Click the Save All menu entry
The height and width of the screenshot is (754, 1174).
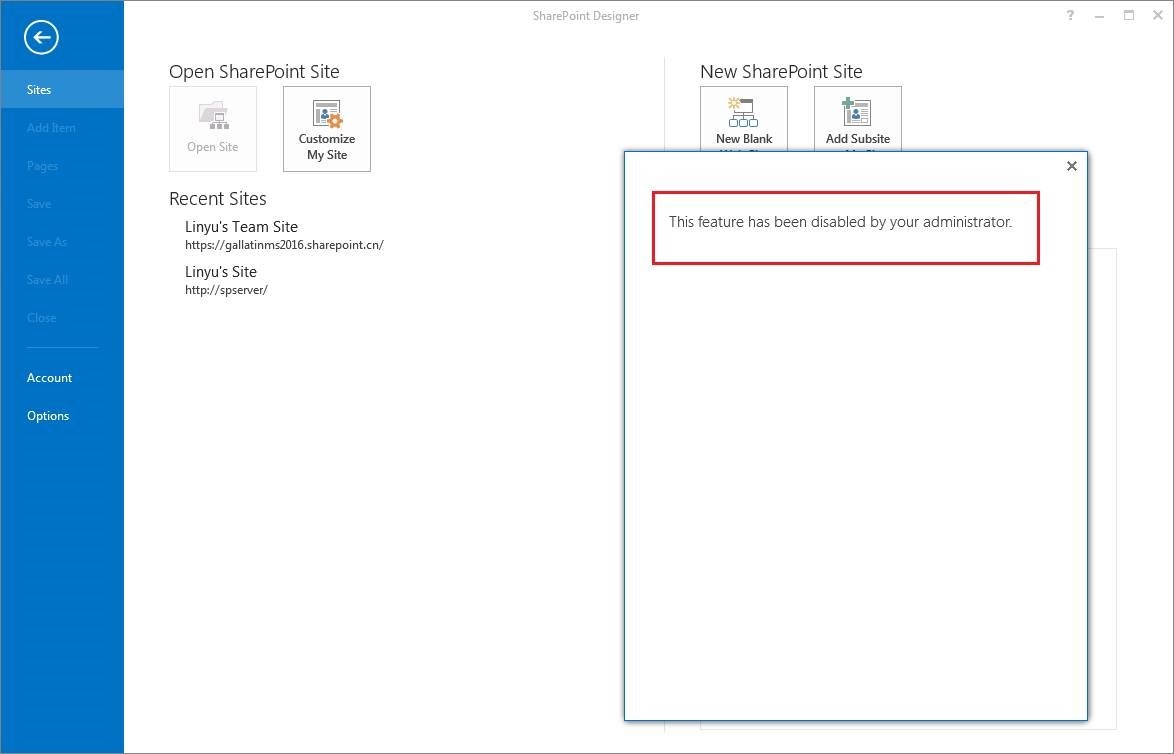pos(61,279)
